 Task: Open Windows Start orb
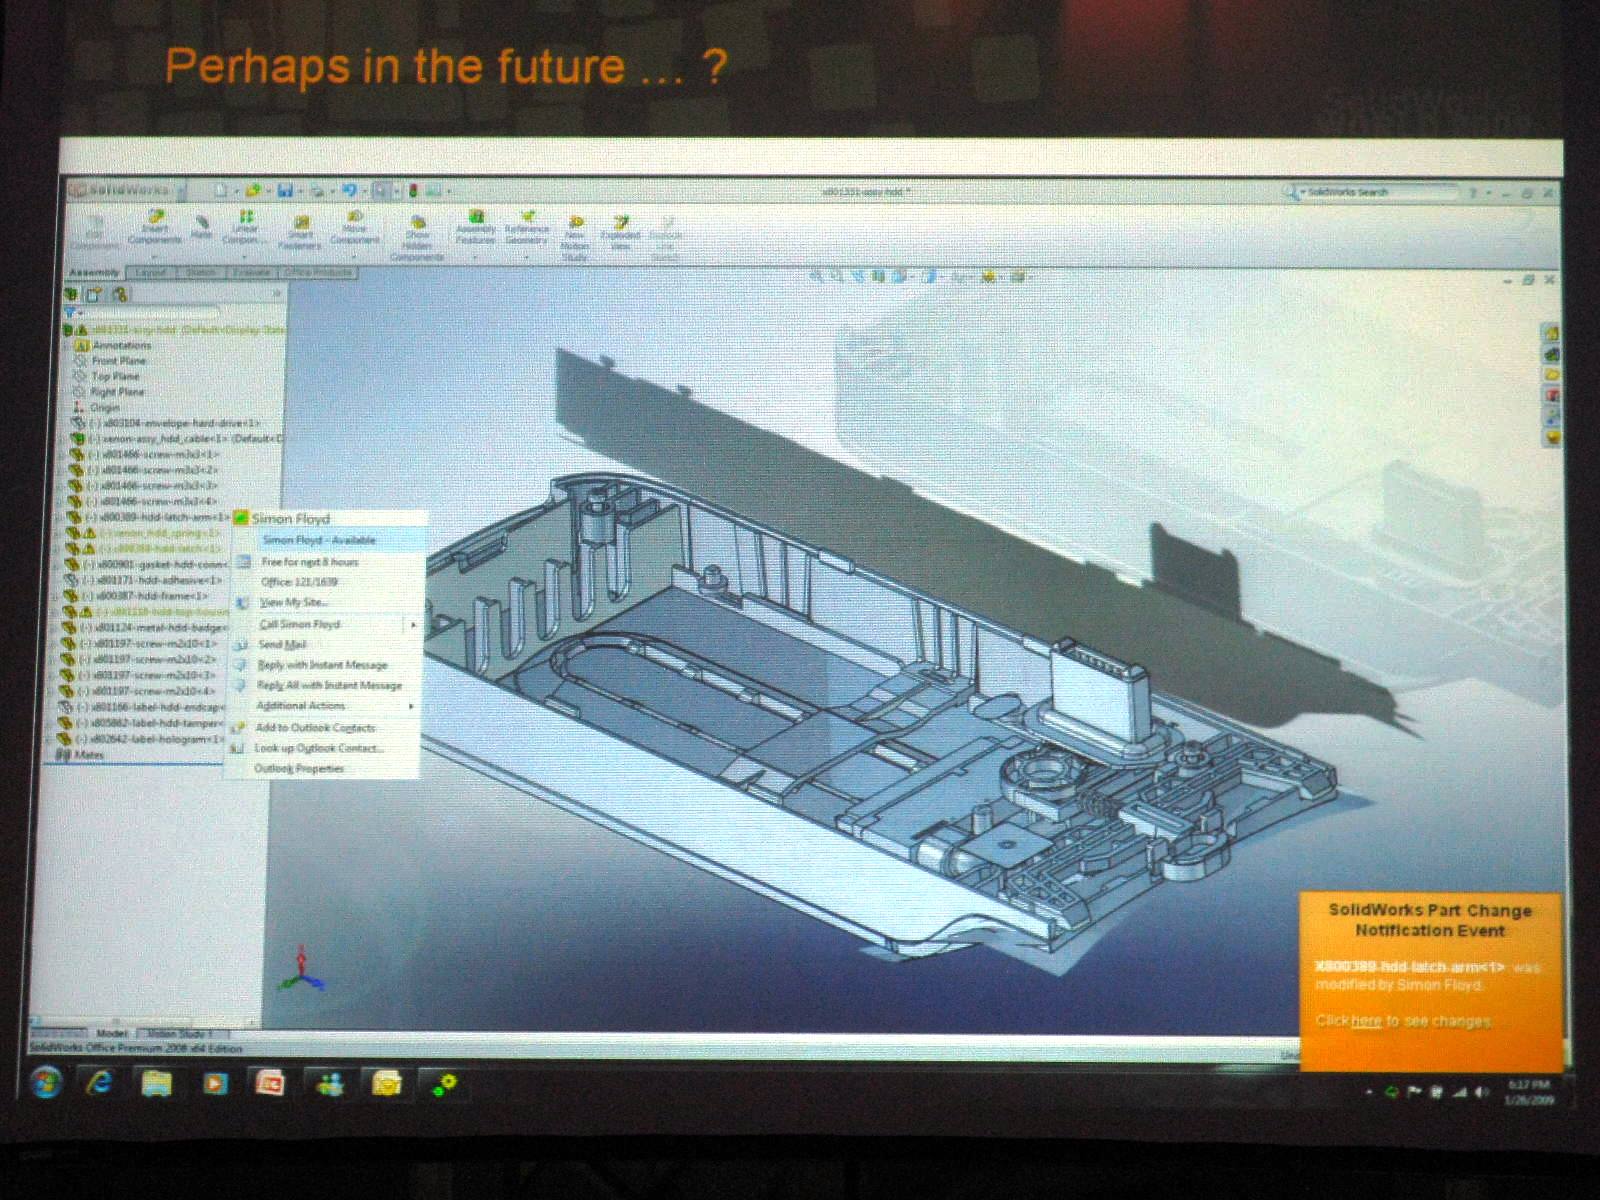(46, 1082)
